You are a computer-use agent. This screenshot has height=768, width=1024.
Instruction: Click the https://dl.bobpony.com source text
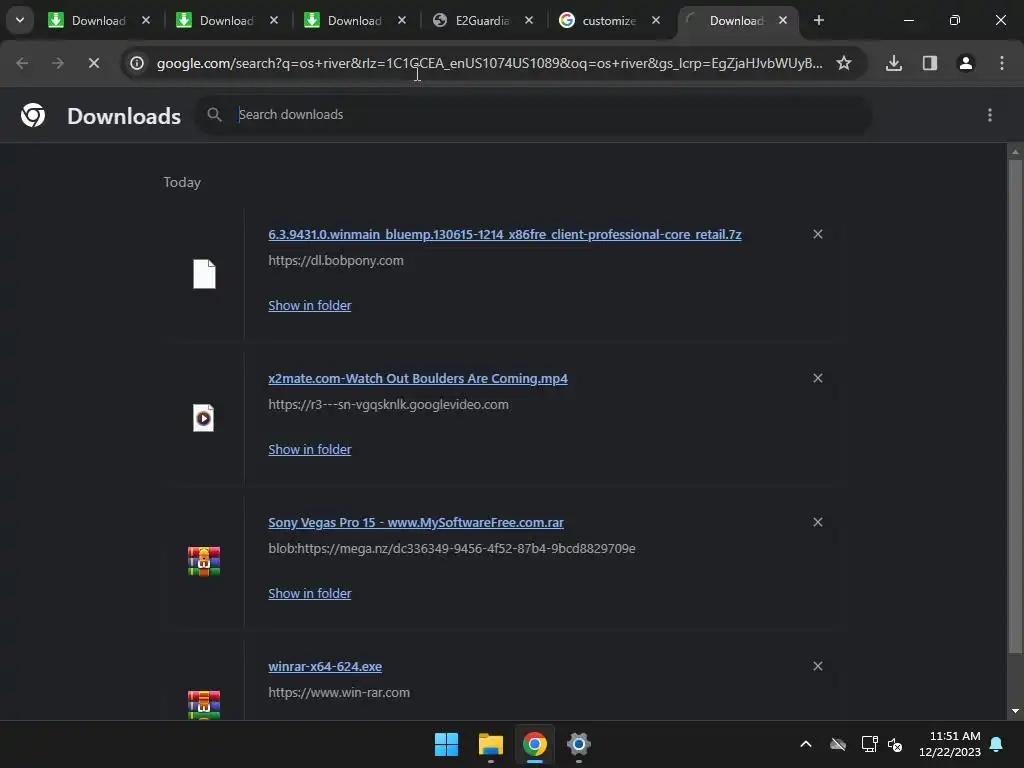336,261
